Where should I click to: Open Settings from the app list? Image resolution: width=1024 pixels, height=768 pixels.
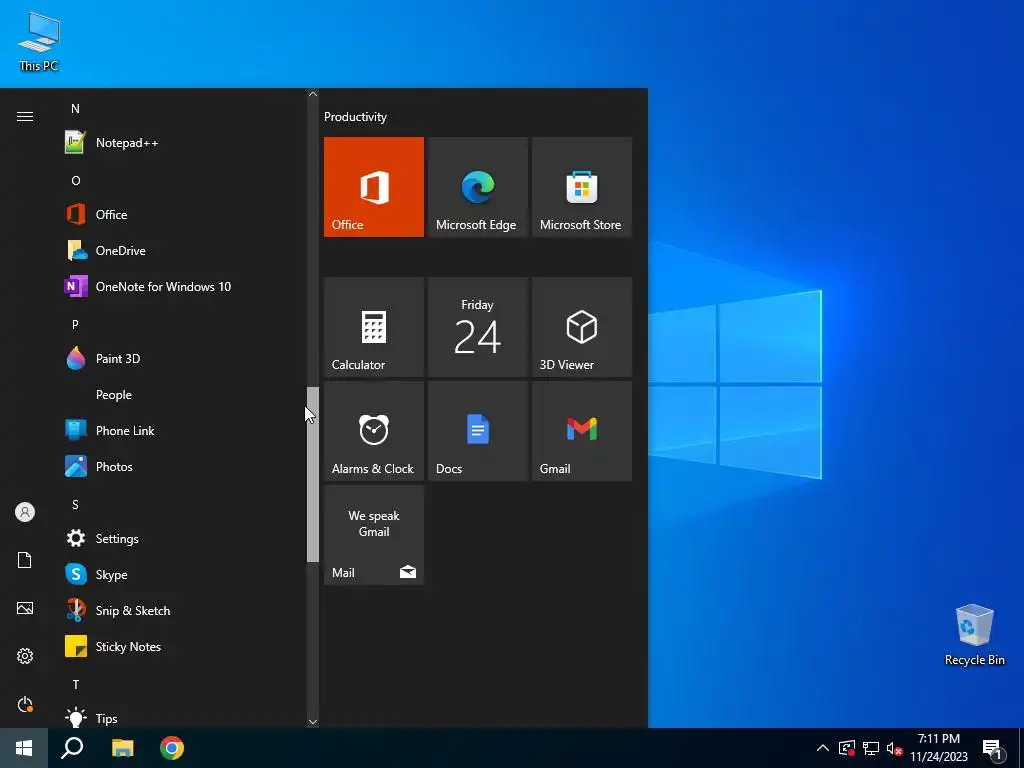(x=183, y=539)
